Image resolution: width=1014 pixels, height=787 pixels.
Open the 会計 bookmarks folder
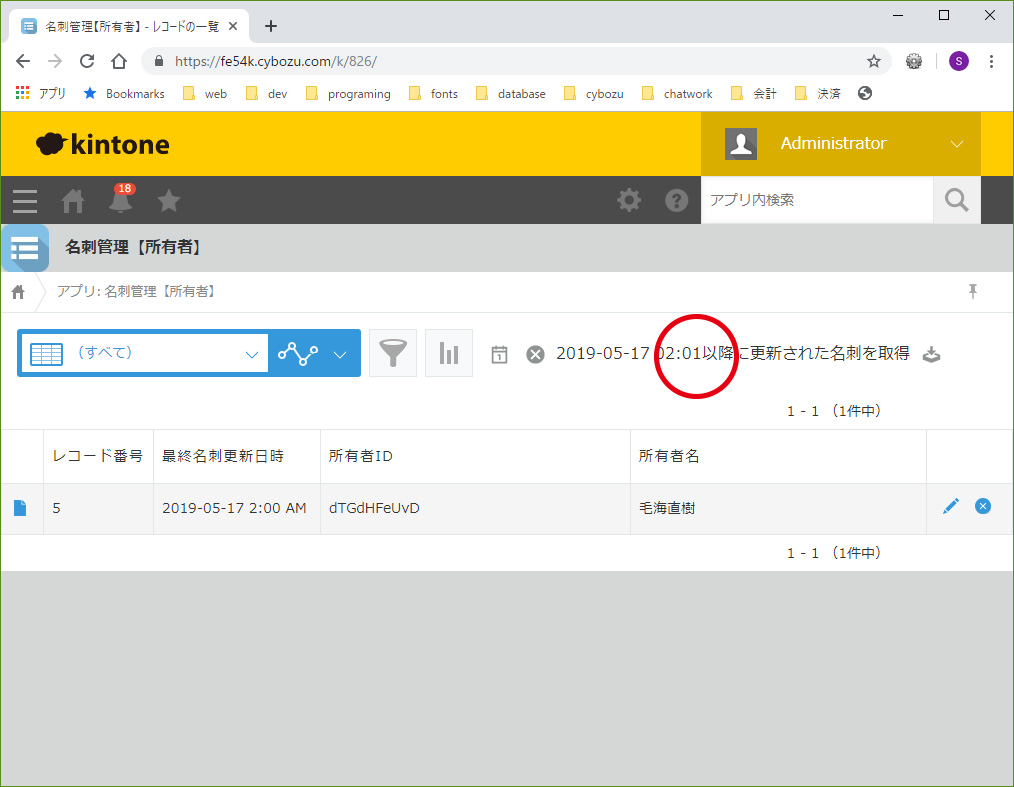click(x=753, y=94)
